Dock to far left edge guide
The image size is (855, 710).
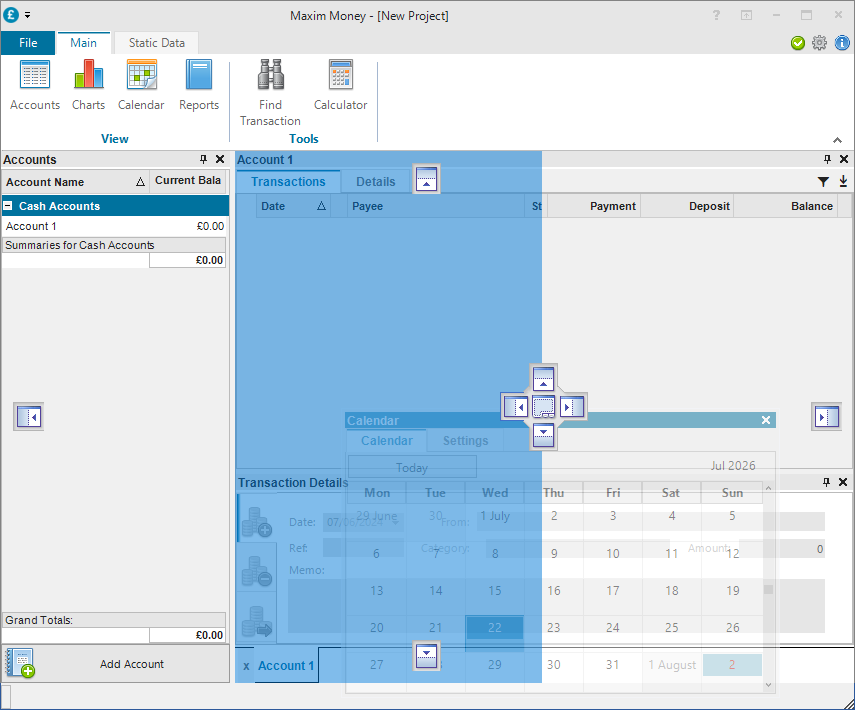pos(28,417)
